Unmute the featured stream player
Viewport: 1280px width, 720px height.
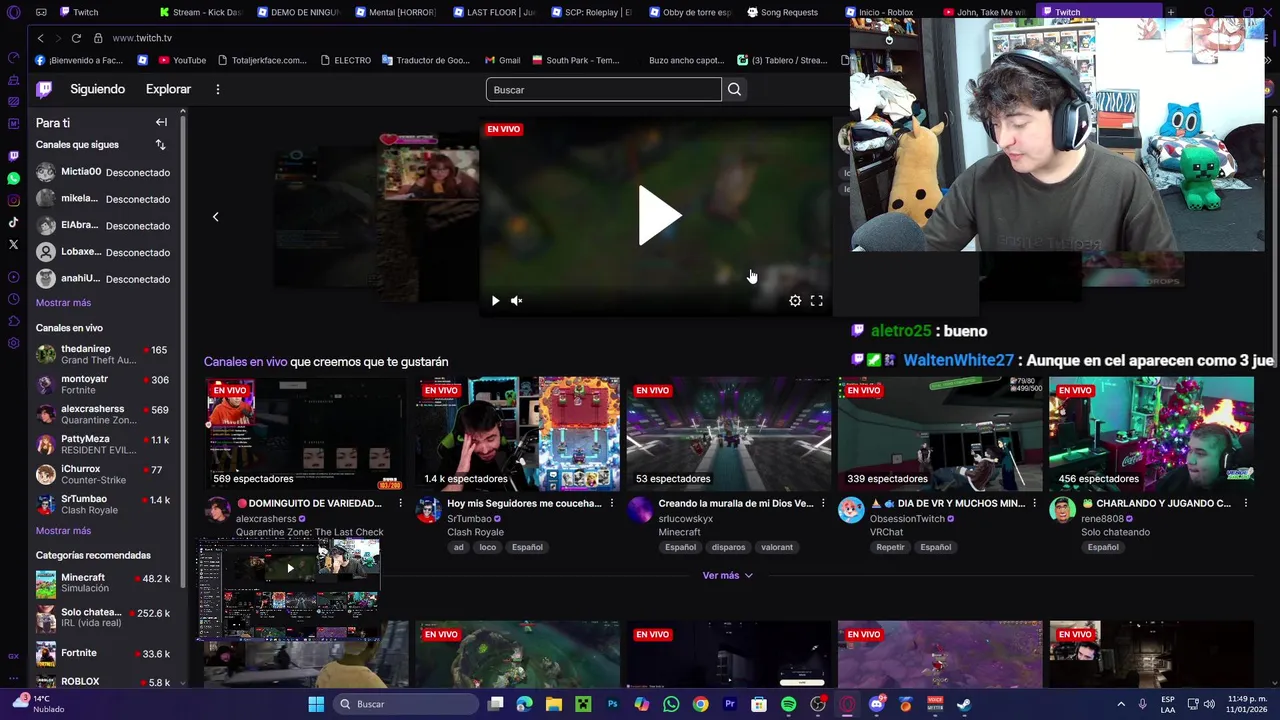(517, 301)
